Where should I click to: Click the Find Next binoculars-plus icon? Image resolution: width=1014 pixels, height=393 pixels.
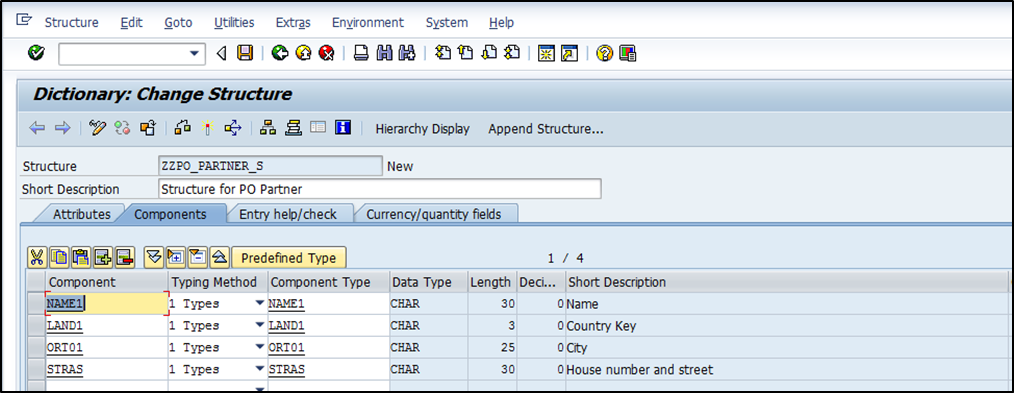pos(407,54)
